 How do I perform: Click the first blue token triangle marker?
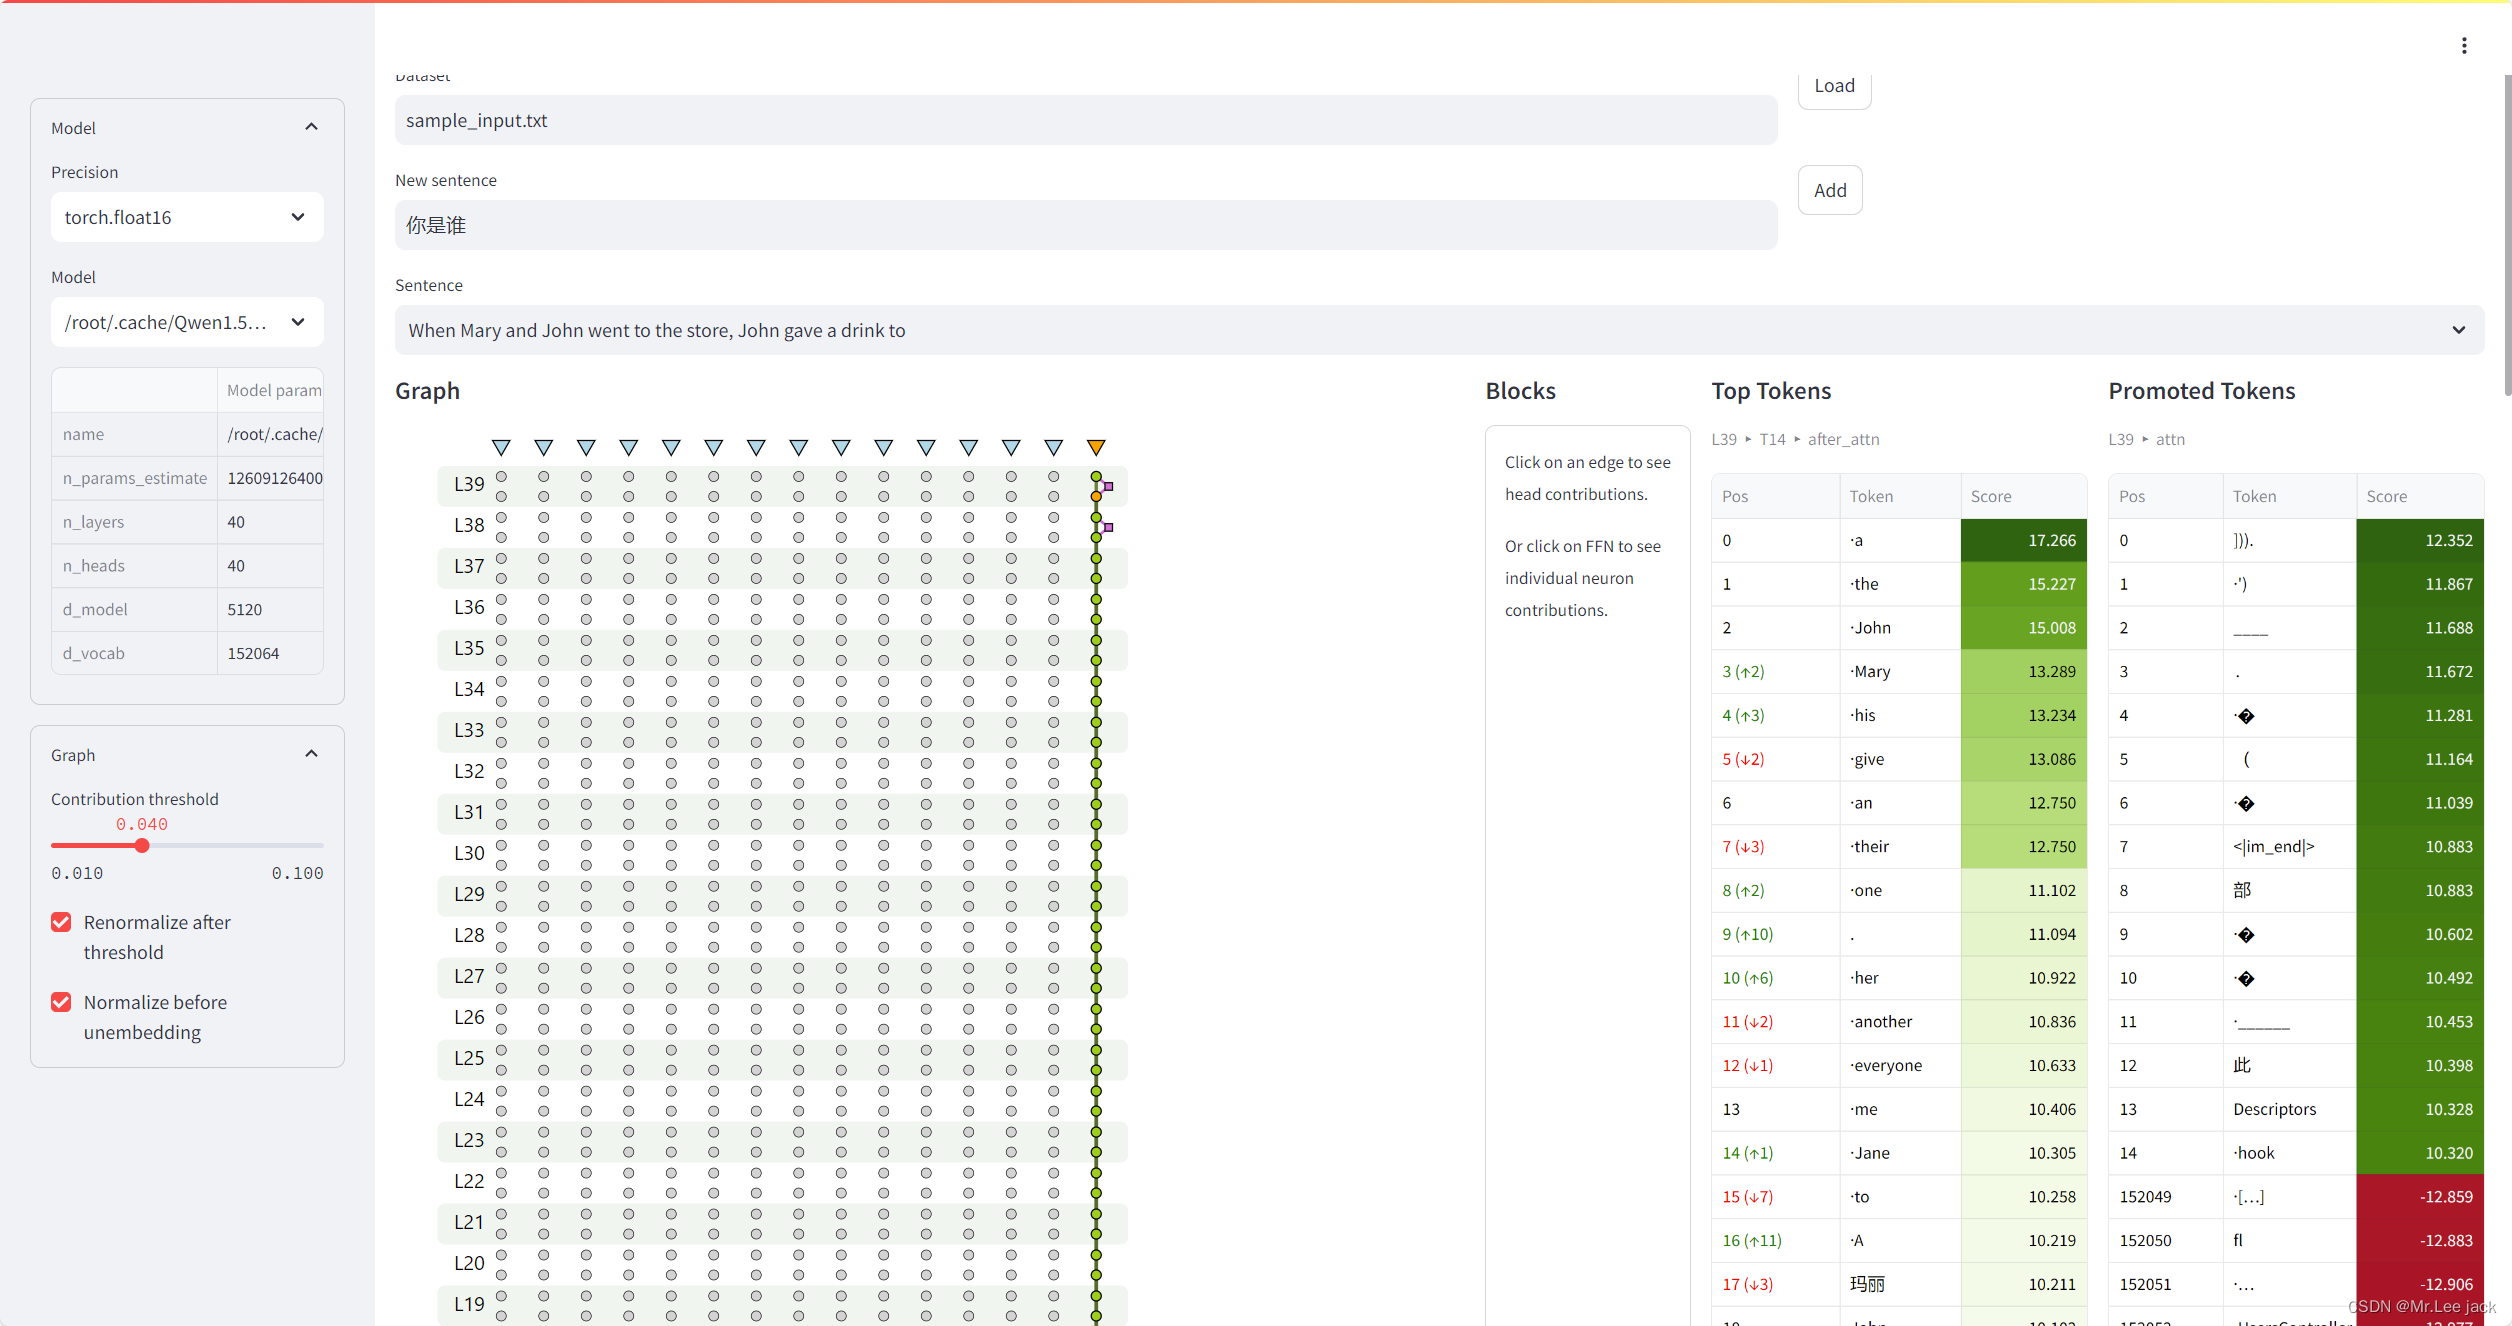pos(501,447)
